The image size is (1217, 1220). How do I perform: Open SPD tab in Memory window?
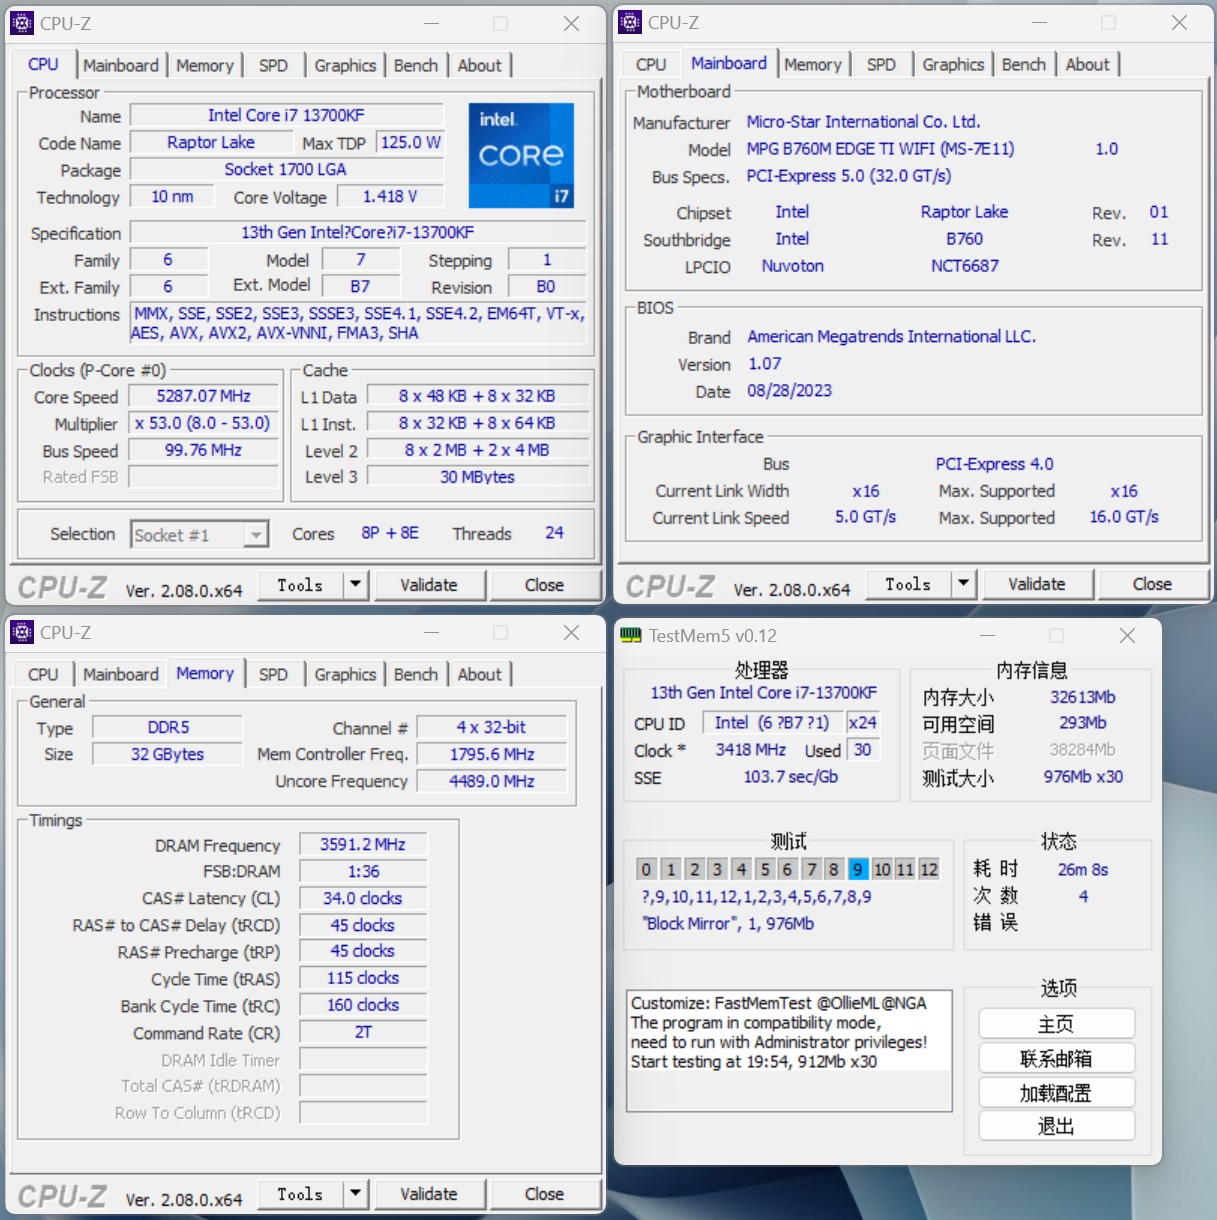pos(273,674)
